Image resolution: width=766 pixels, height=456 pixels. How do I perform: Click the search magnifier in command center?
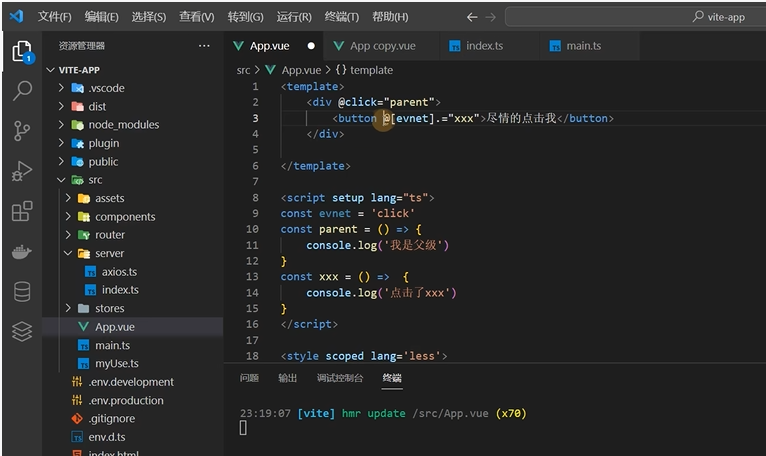[698, 17]
